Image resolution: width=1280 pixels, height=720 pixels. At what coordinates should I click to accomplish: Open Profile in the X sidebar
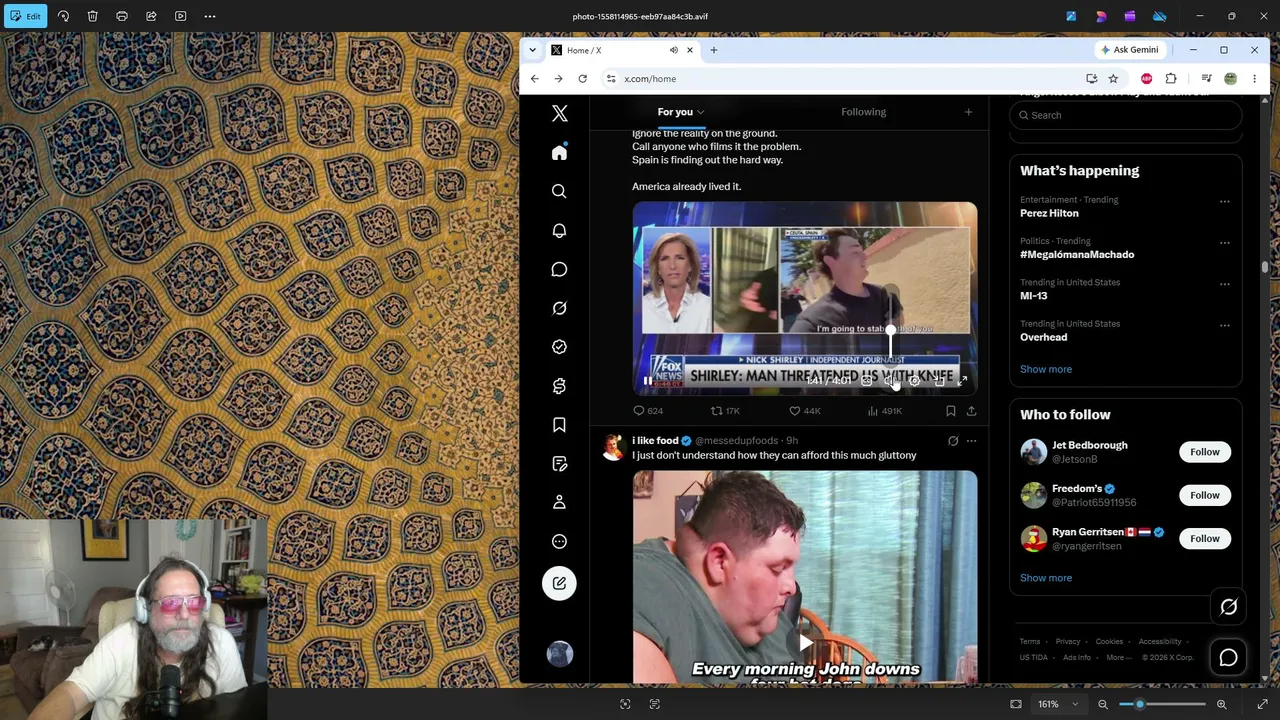(559, 502)
